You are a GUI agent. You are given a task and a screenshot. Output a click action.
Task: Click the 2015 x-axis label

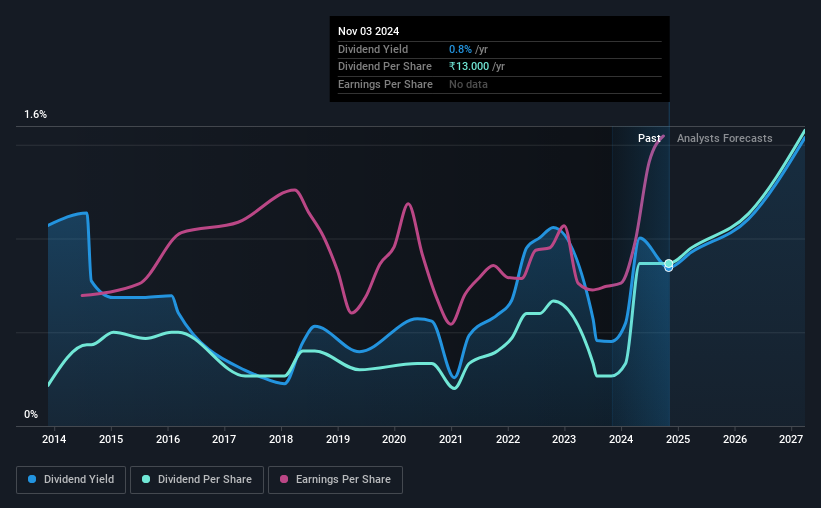click(x=111, y=439)
